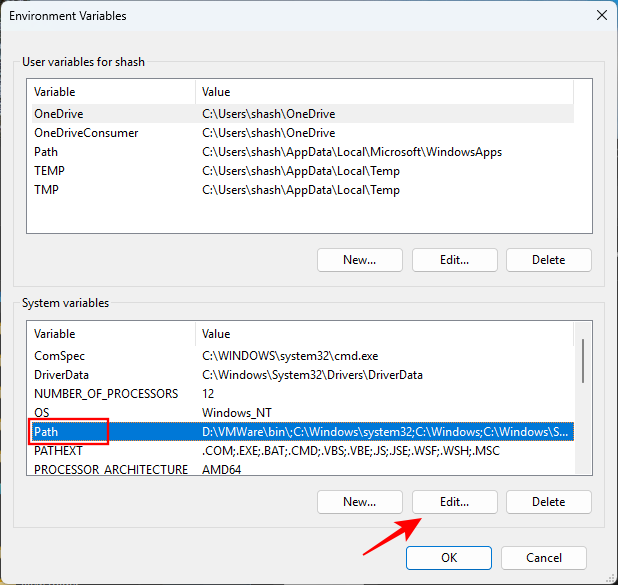Click Value column header in System variables
The width and height of the screenshot is (618, 585).
tap(385, 334)
